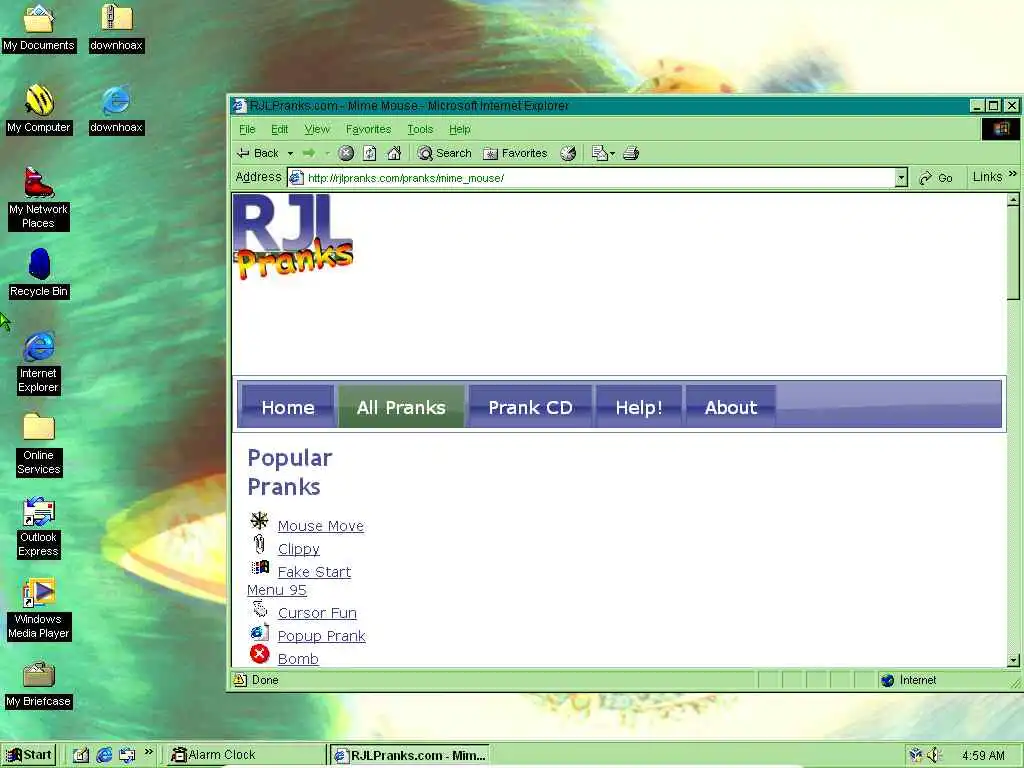Click the page scrollbar down arrow

click(x=1013, y=660)
